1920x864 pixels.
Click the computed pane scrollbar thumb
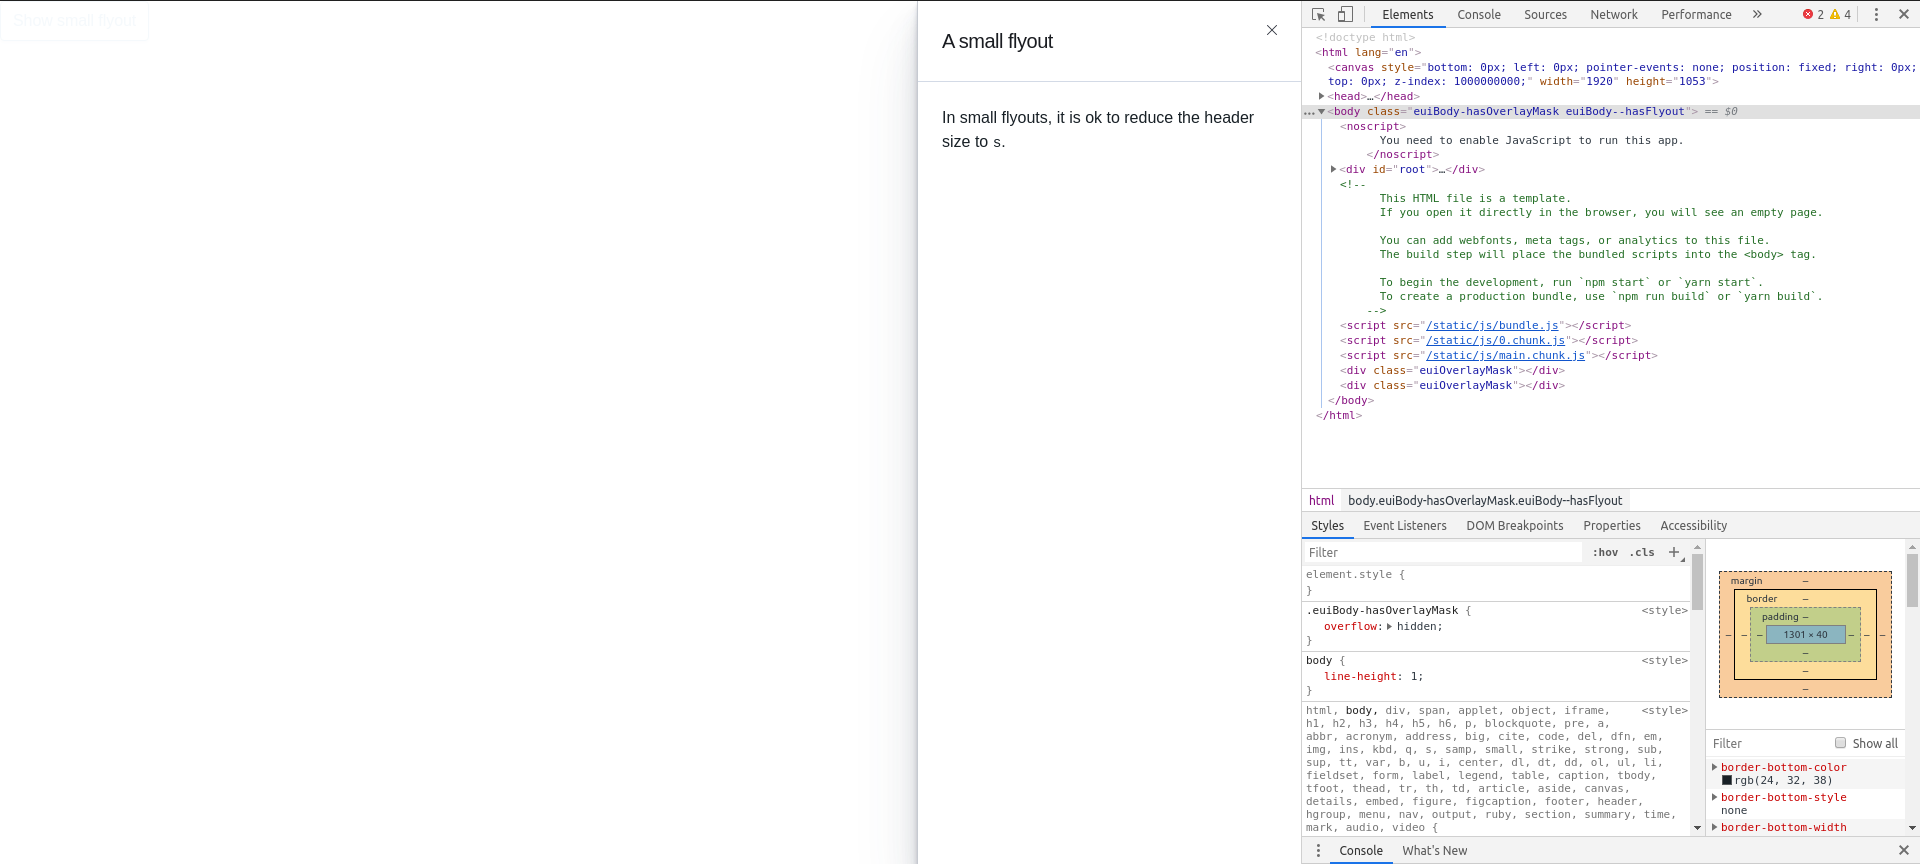1912,580
